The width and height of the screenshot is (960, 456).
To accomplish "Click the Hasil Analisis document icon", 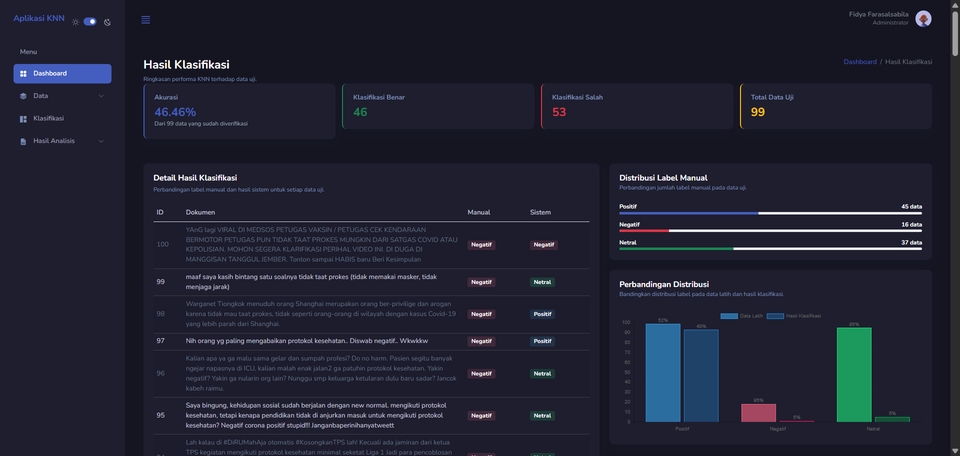I will [x=24, y=141].
